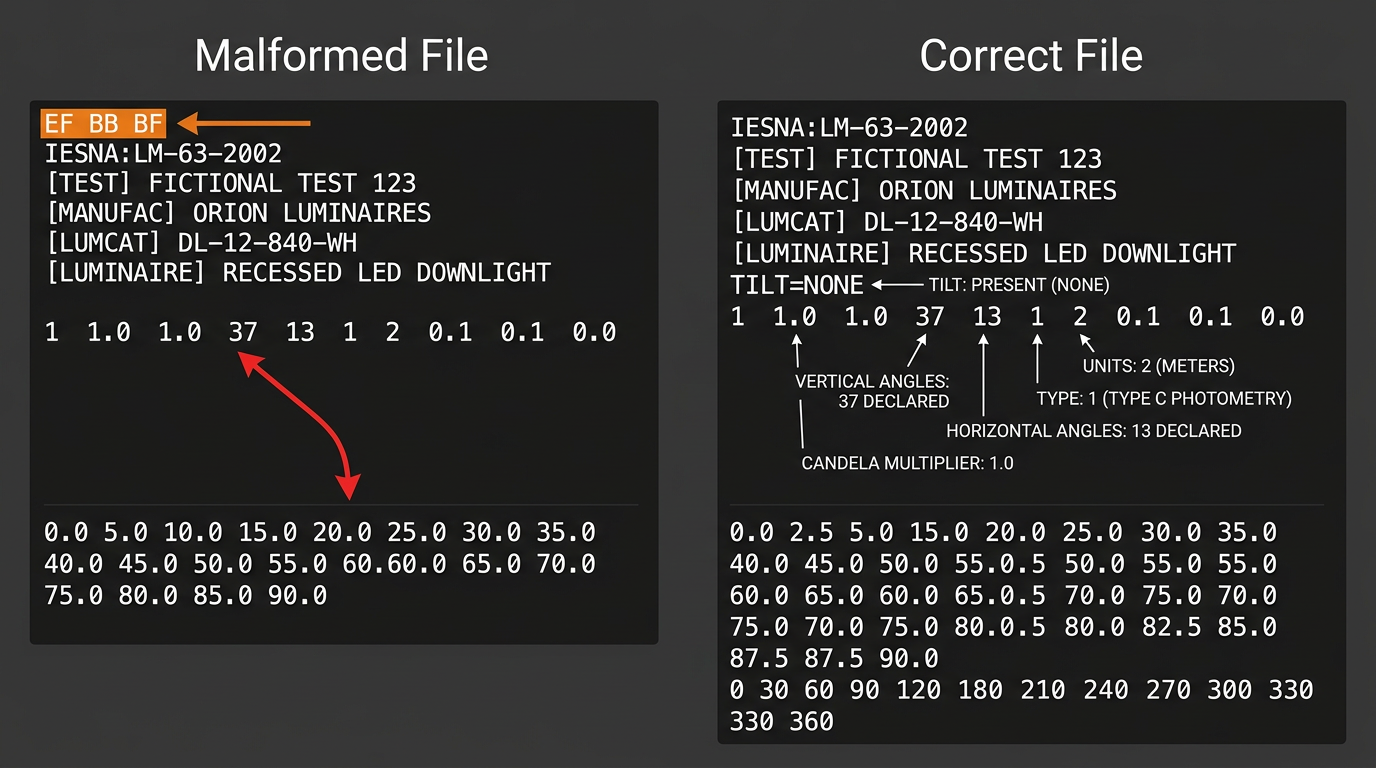
Task: Click the UNITS: 2 (METERS) annotation
Action: [x=1159, y=366]
